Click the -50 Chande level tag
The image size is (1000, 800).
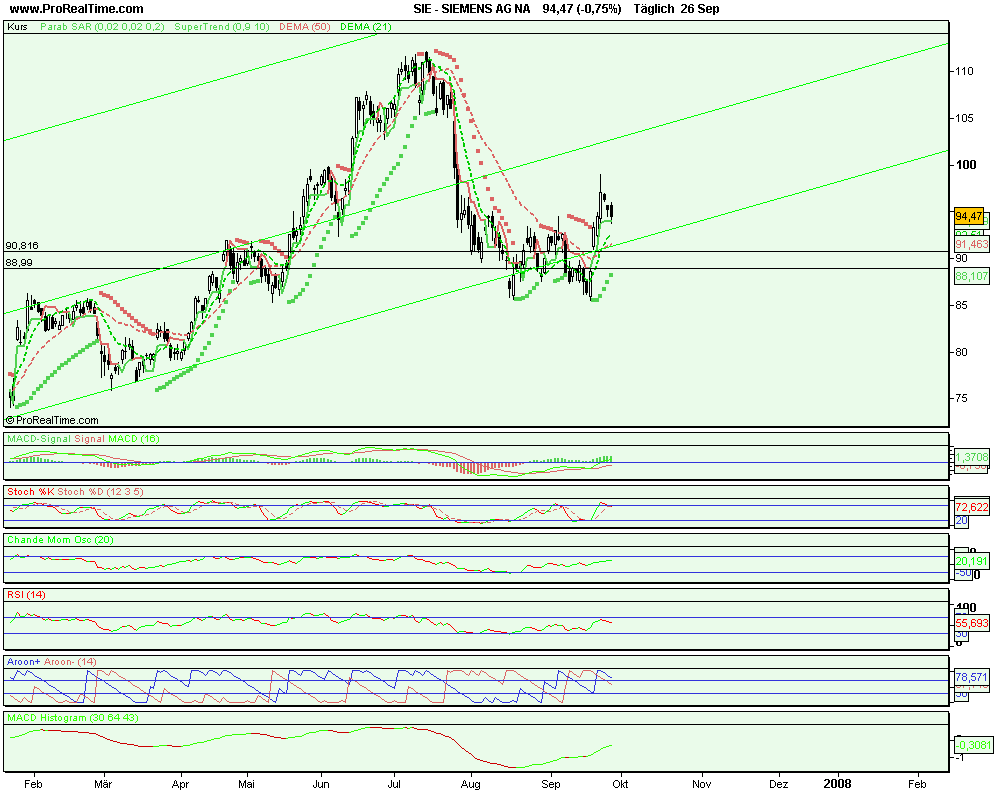(964, 574)
